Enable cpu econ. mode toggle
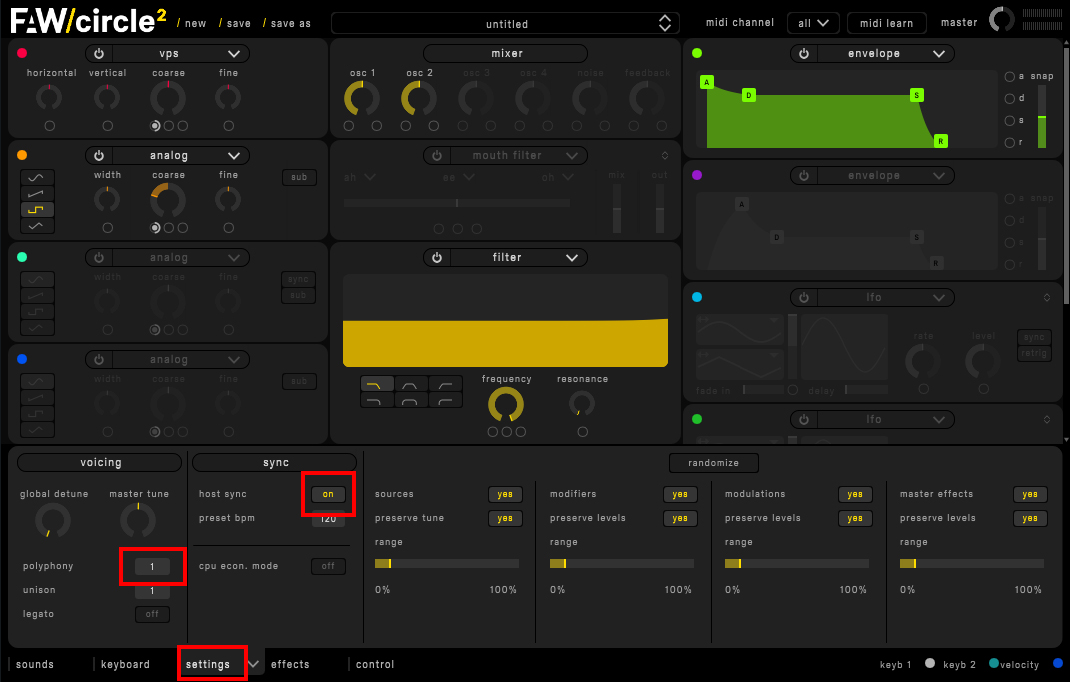 point(328,566)
